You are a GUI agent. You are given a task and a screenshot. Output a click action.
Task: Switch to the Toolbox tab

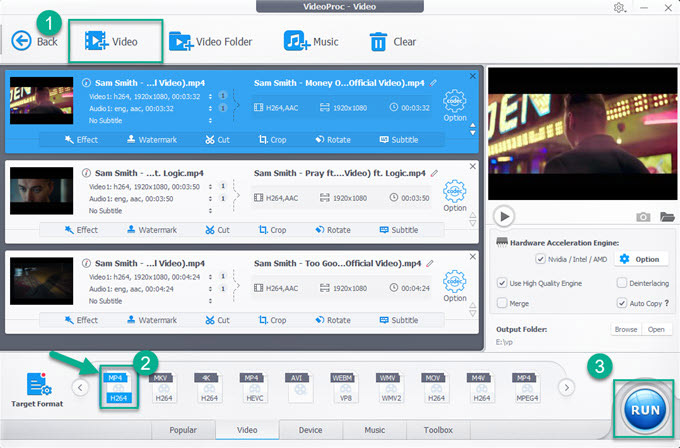(x=438, y=430)
